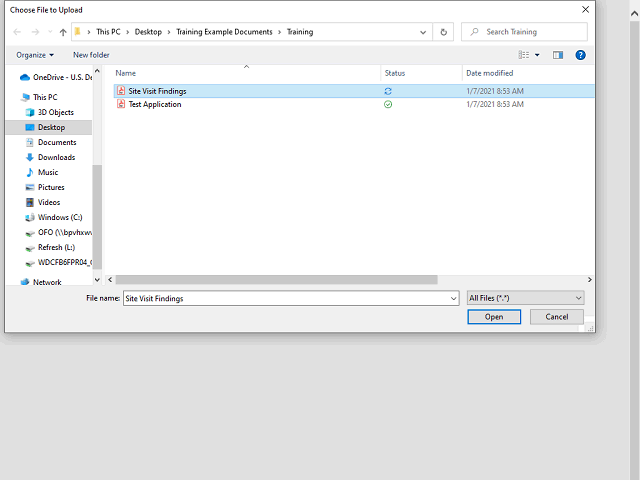Open the OFO network drive

(58, 233)
